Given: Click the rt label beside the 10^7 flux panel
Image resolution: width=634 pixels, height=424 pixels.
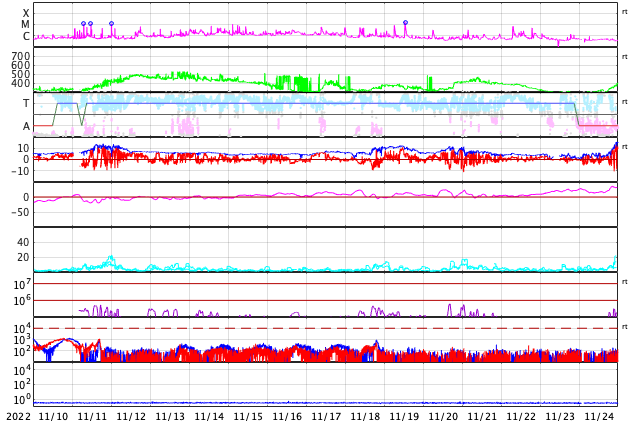Looking at the screenshot, I should click(625, 281).
